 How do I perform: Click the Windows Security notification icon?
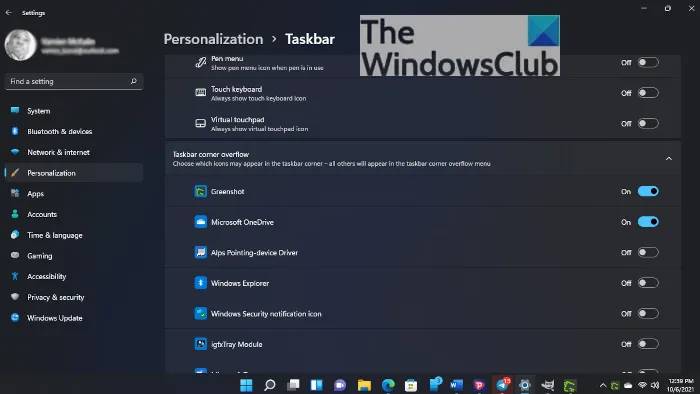click(x=200, y=314)
